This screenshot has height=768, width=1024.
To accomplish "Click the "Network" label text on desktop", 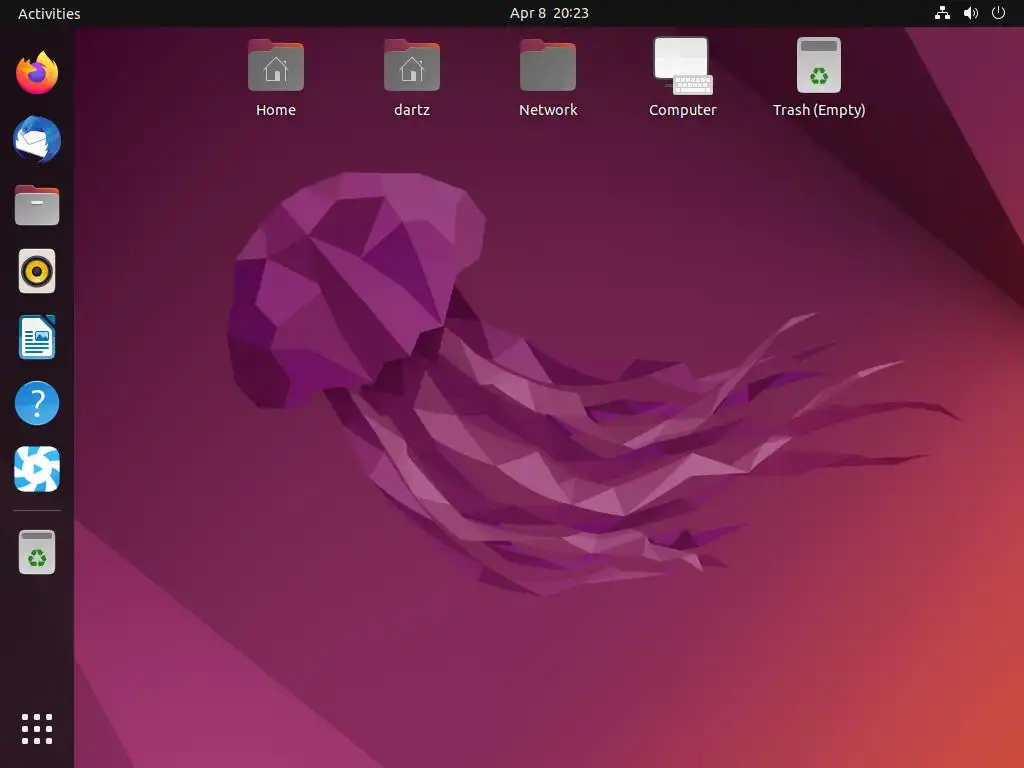I will [x=548, y=110].
